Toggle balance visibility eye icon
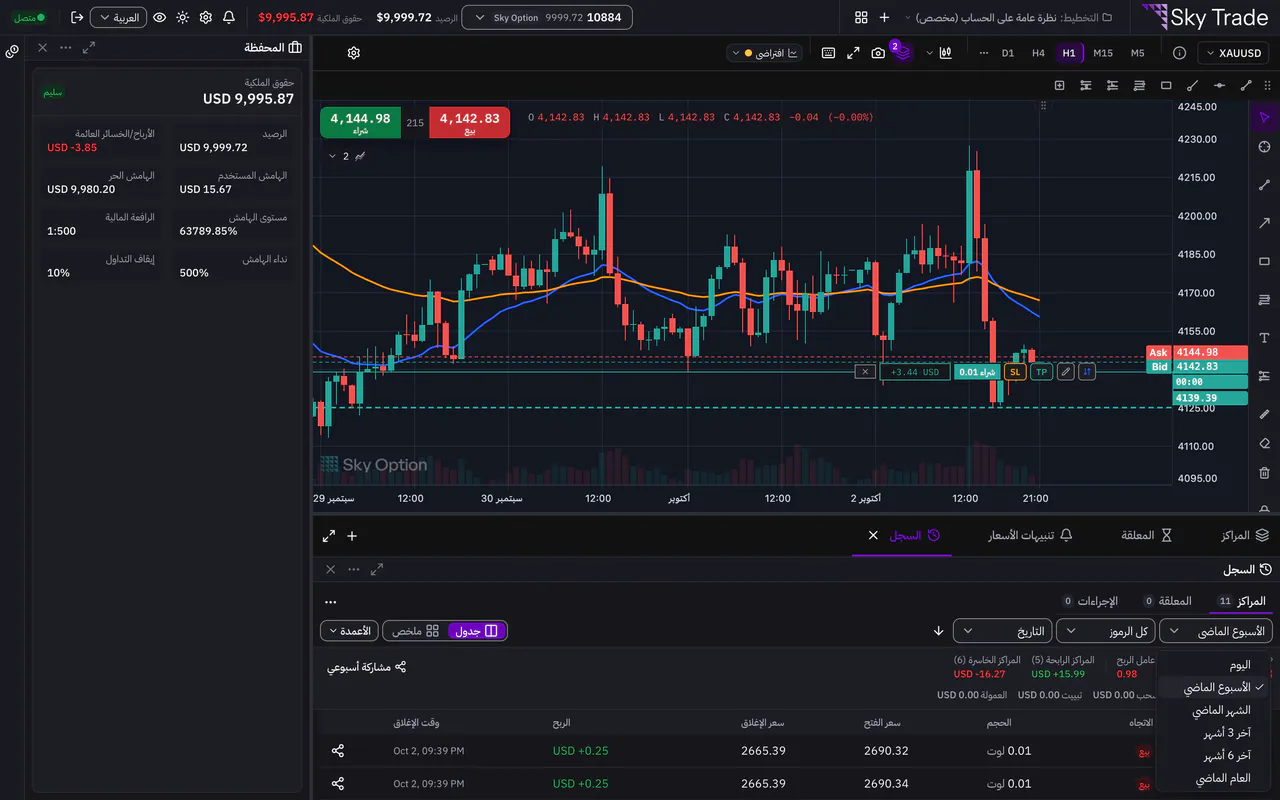 point(159,17)
